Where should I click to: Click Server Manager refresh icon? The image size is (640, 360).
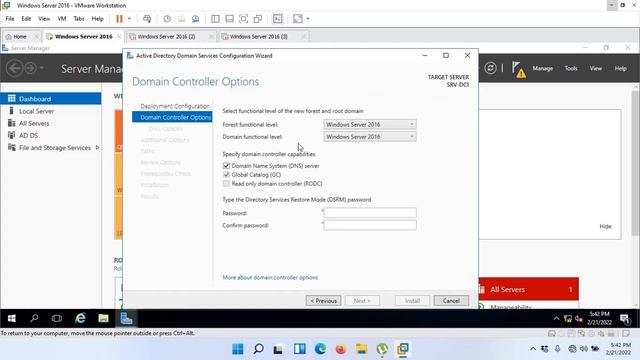(490, 68)
